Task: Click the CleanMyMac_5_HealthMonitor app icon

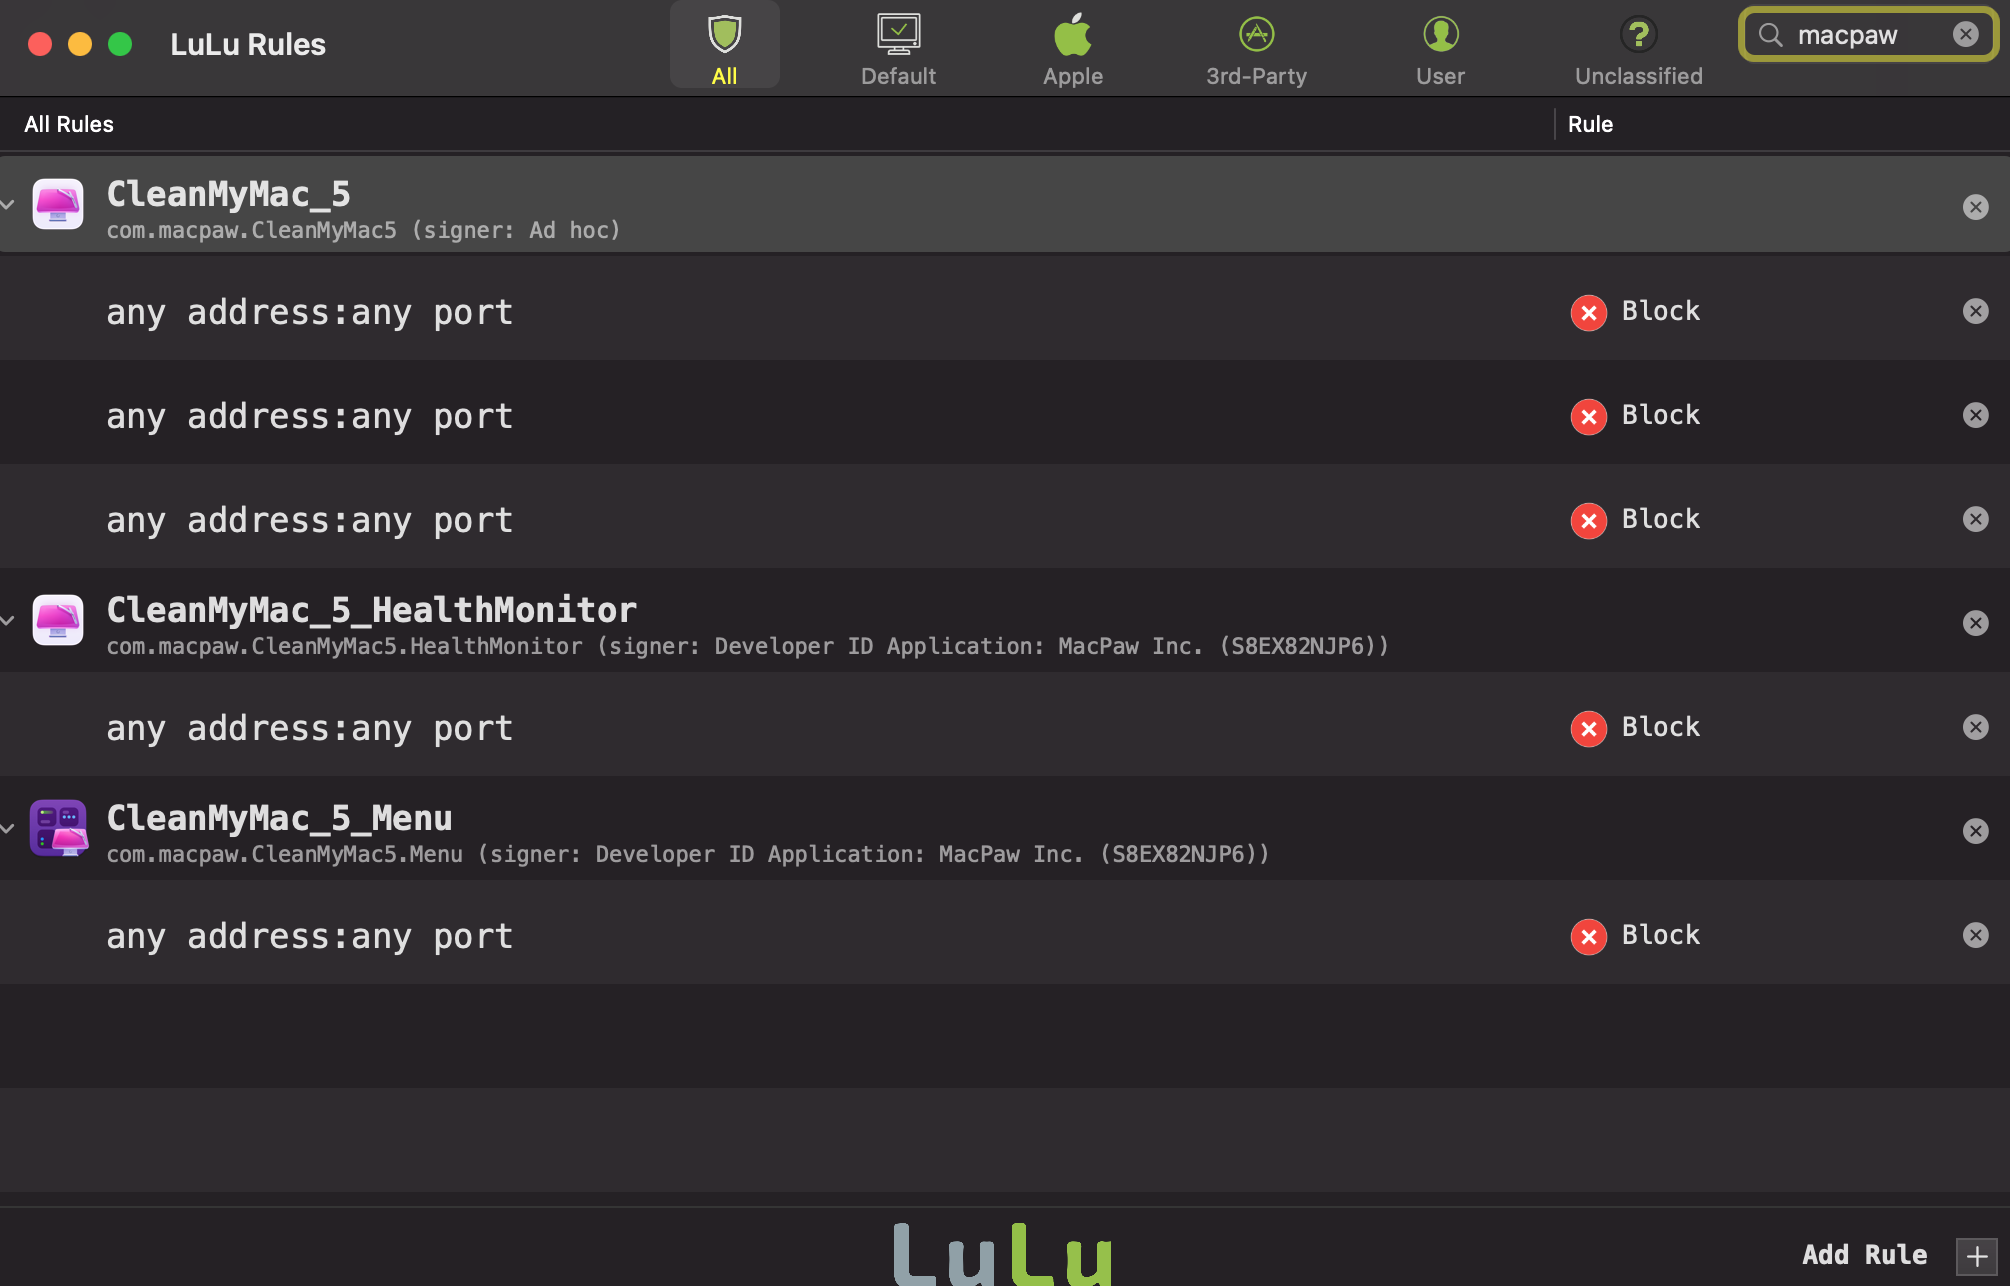Action: point(58,620)
